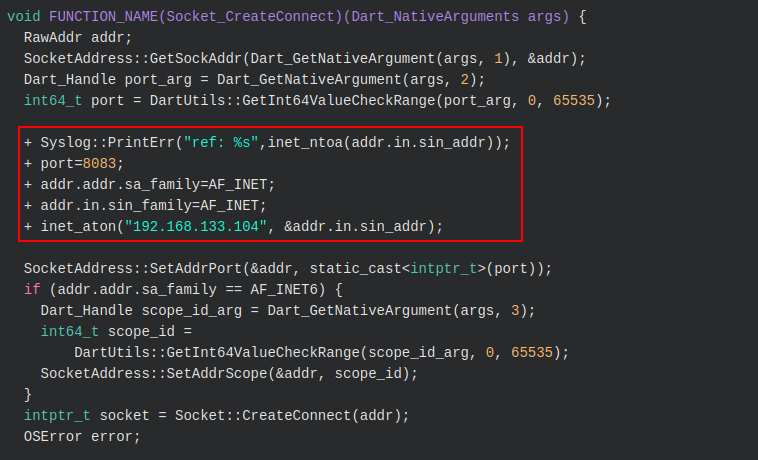The width and height of the screenshot is (758, 460).
Task: Click the added addr.addr.sa_family=AF_INET line
Action: (x=157, y=185)
